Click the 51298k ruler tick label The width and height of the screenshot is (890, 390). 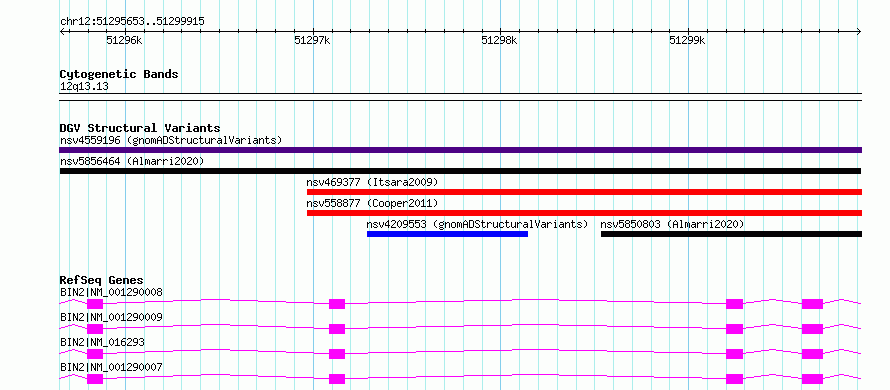[x=499, y=40]
